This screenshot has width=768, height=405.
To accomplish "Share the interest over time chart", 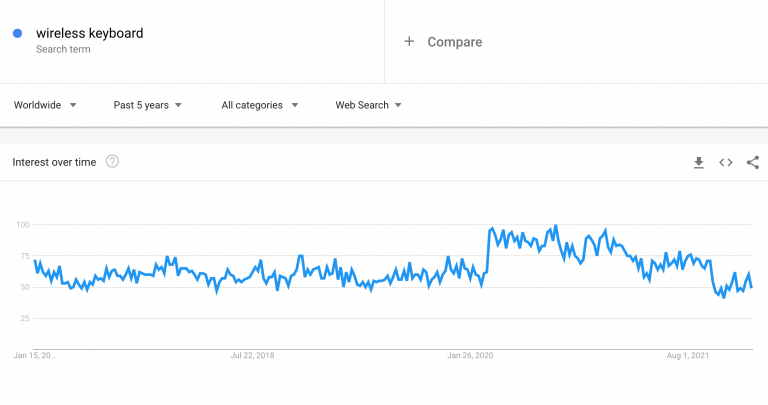I will click(753, 163).
